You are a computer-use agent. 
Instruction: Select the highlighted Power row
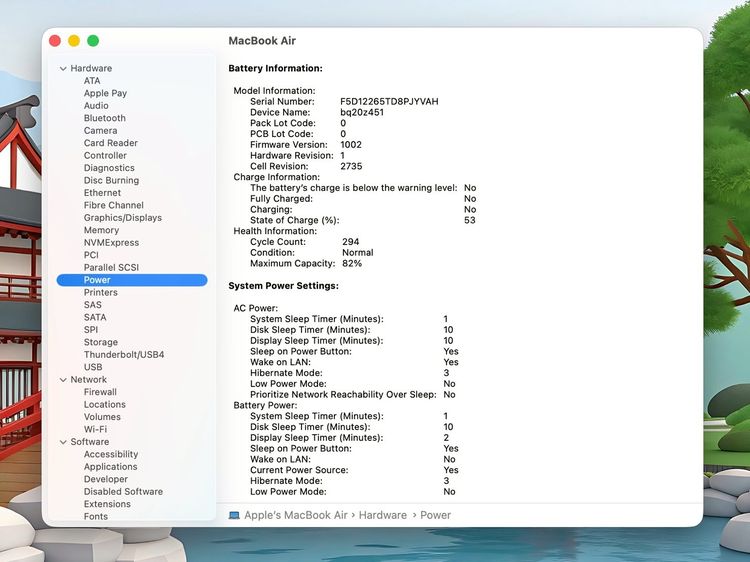pyautogui.click(x=132, y=280)
